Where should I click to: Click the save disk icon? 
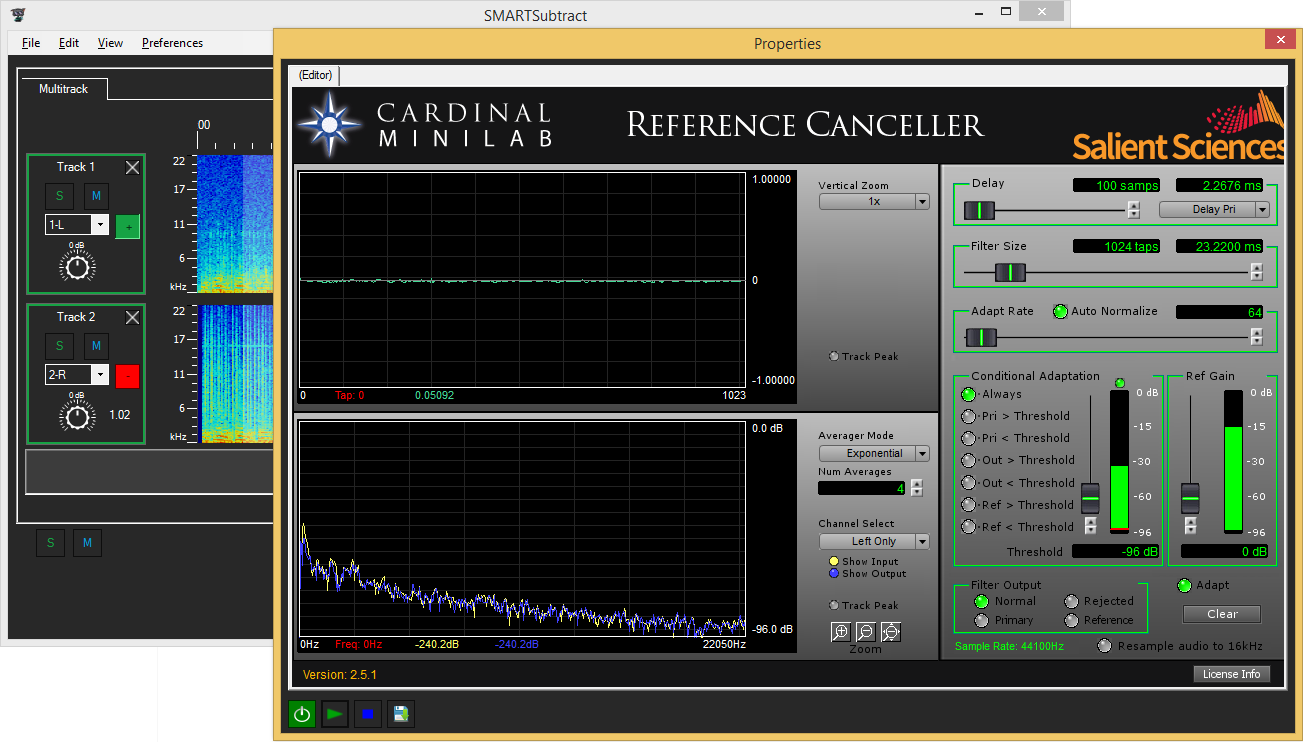tap(401, 714)
